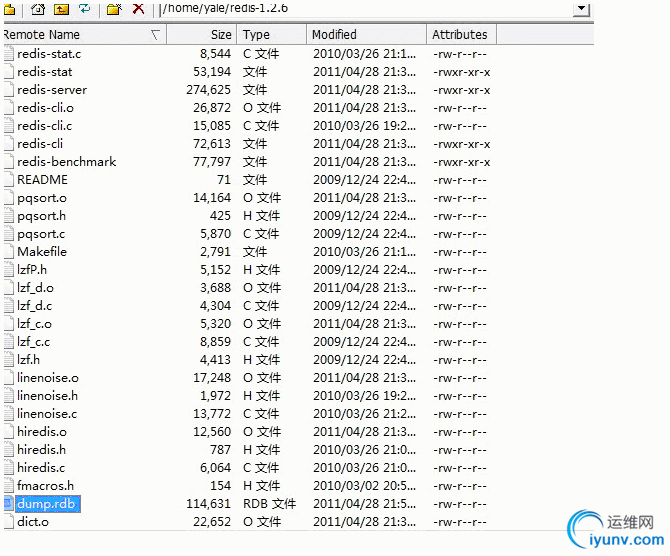Click the file icon beside dump.rdb
The image size is (670, 556).
pyautogui.click(x=9, y=503)
